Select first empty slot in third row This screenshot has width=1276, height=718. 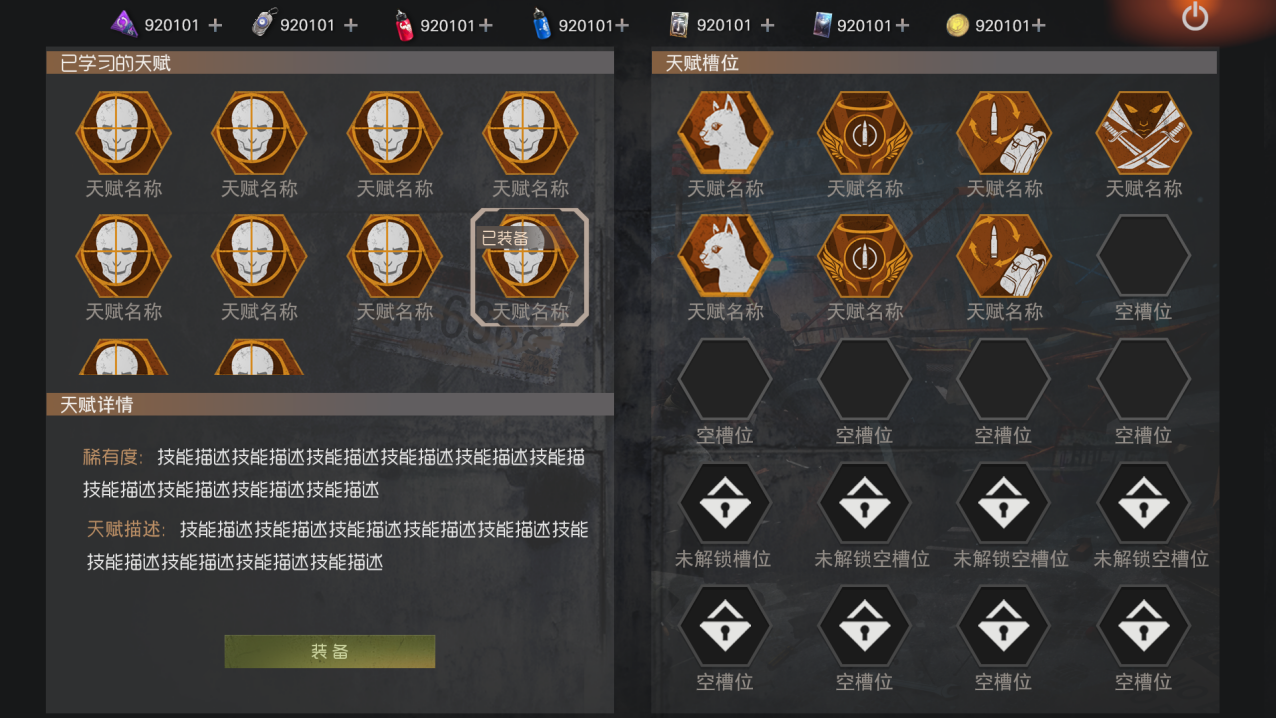tap(724, 380)
